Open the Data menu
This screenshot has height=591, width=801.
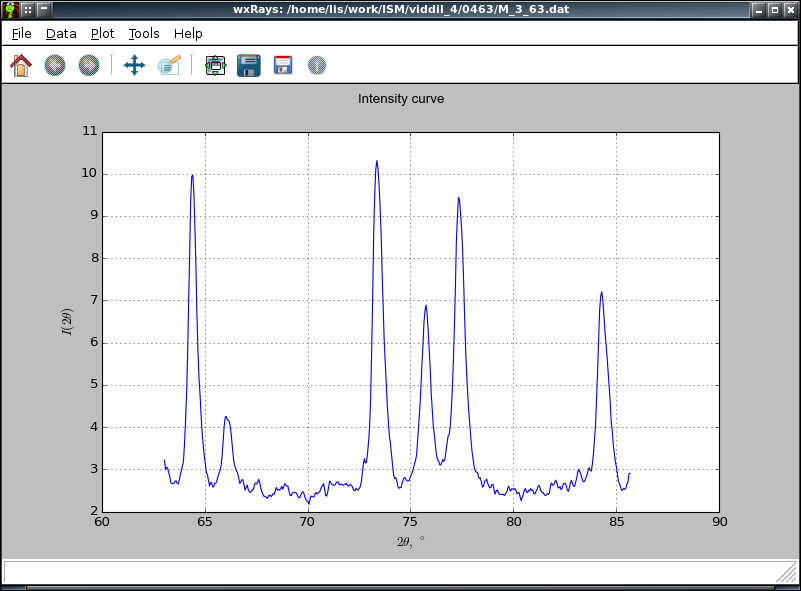click(x=61, y=33)
